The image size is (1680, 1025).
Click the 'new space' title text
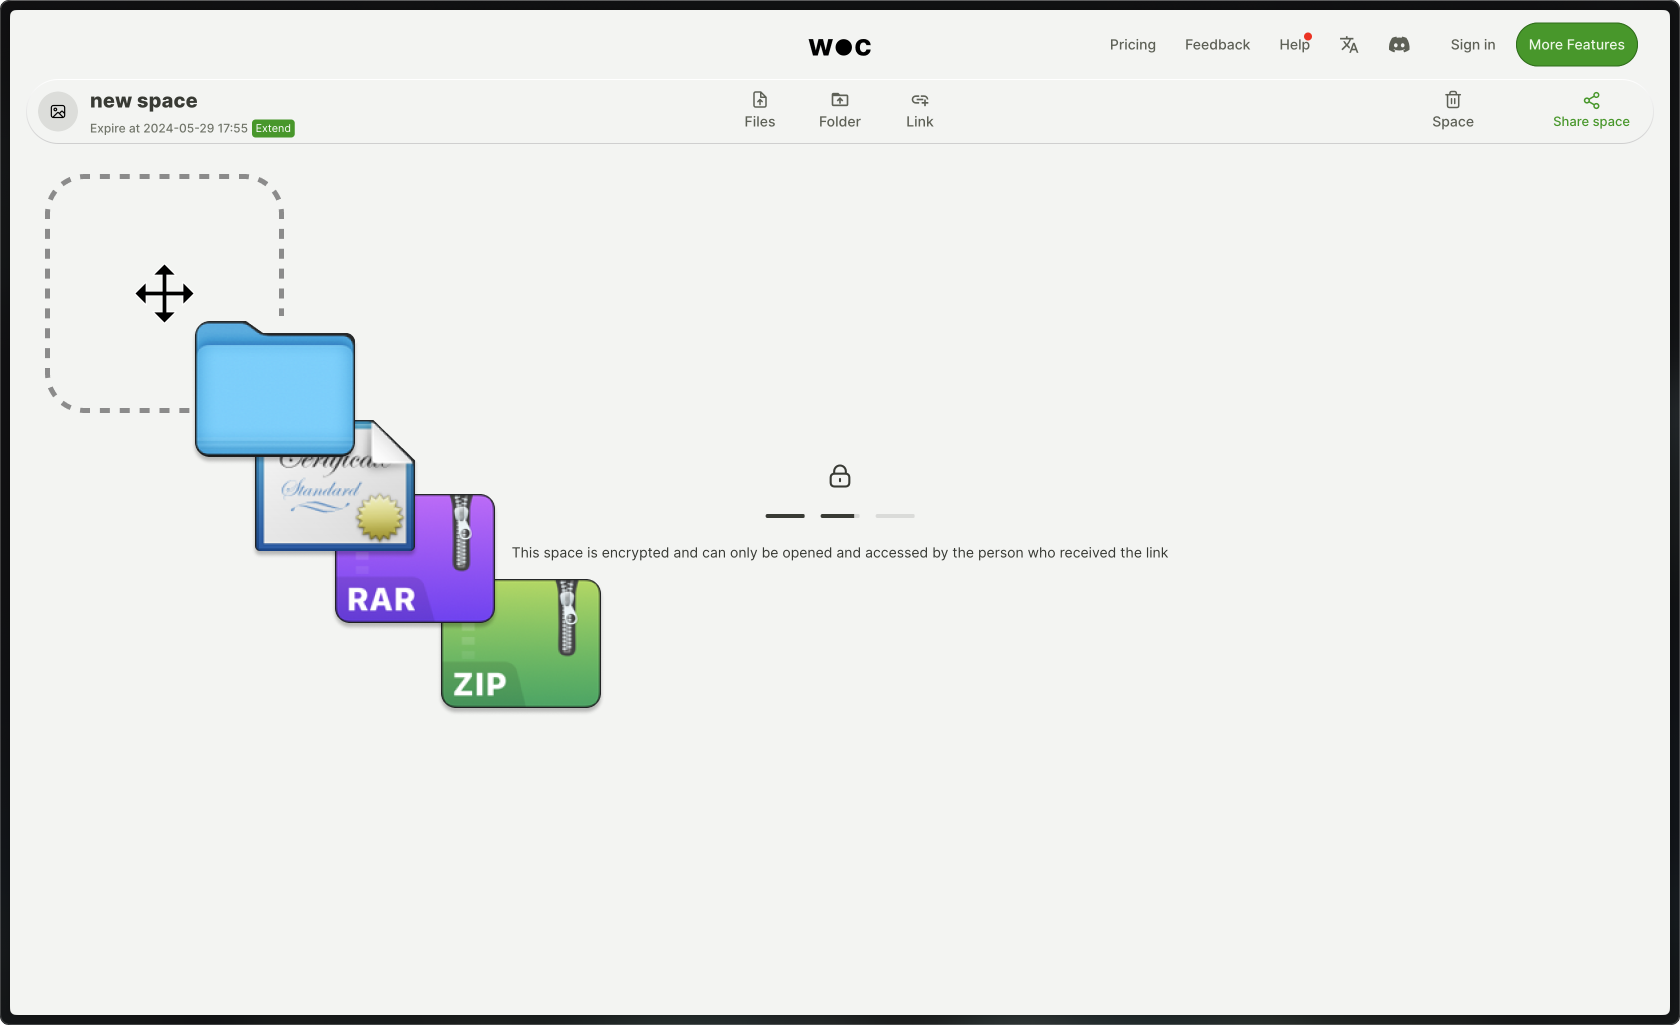[x=142, y=100]
